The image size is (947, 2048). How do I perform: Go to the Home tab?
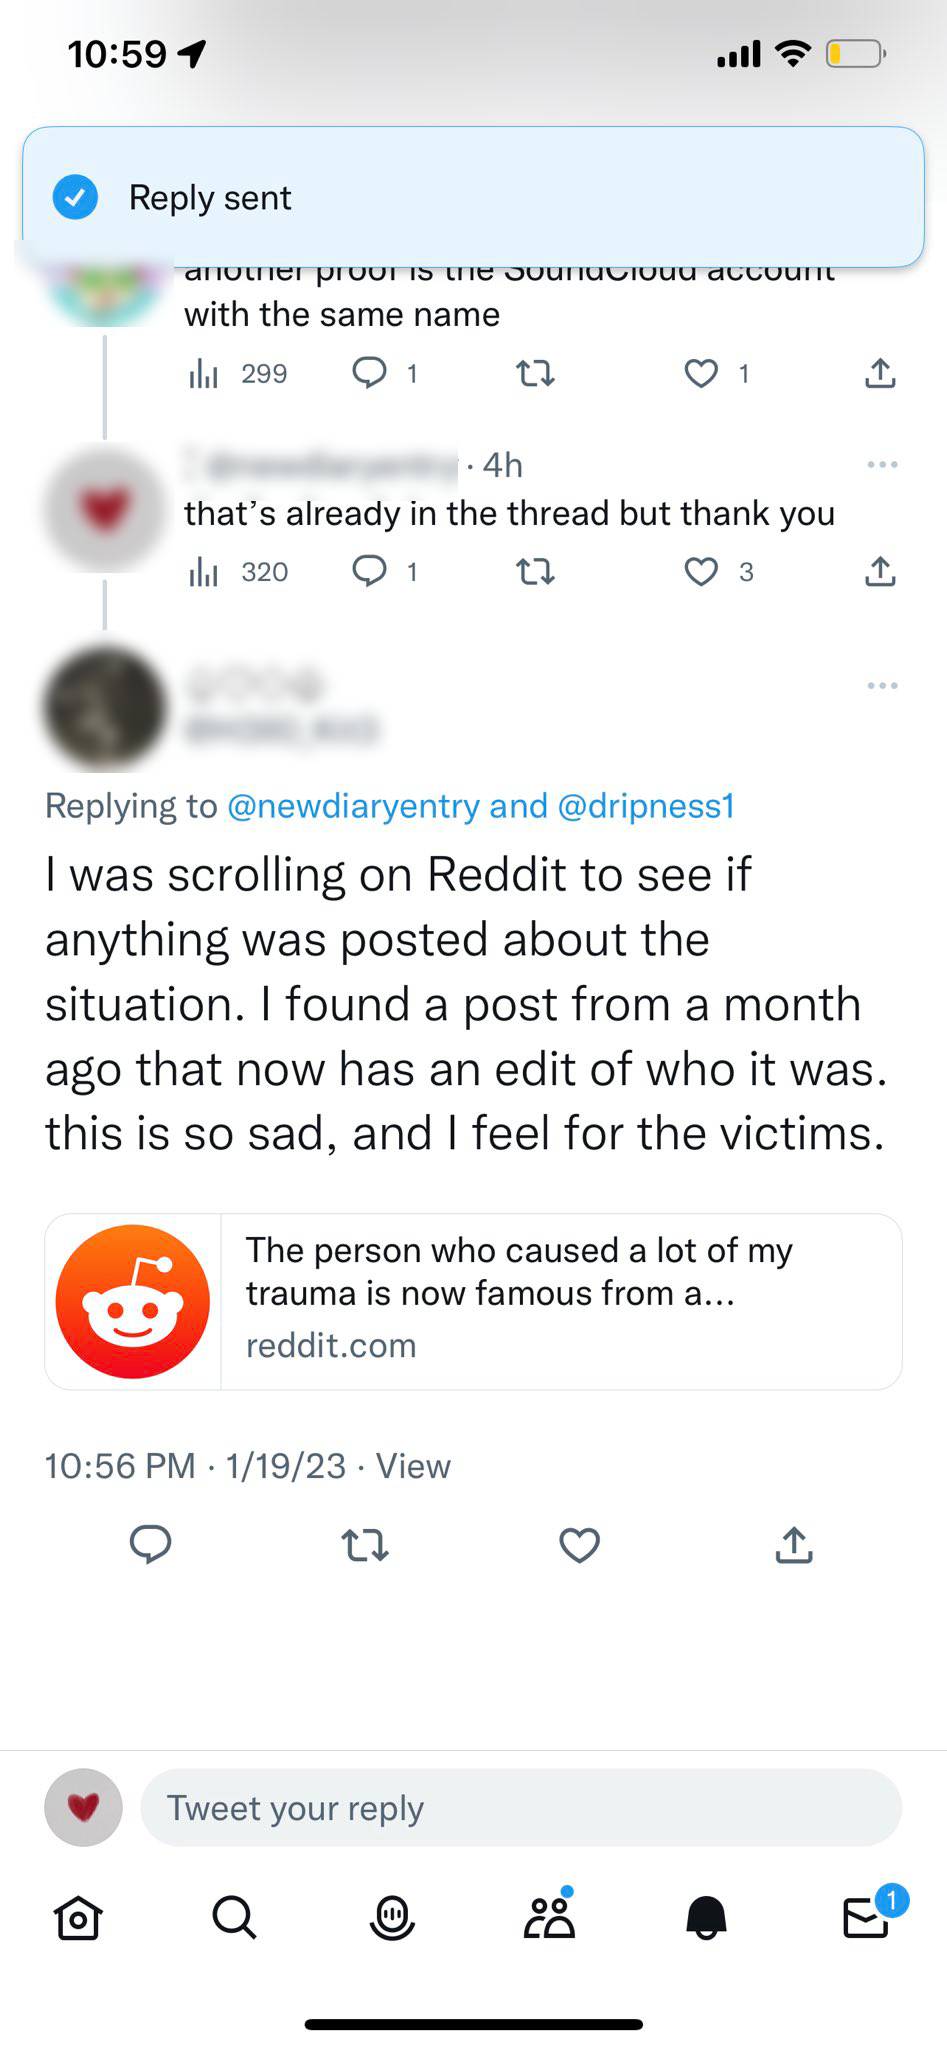coord(78,1917)
